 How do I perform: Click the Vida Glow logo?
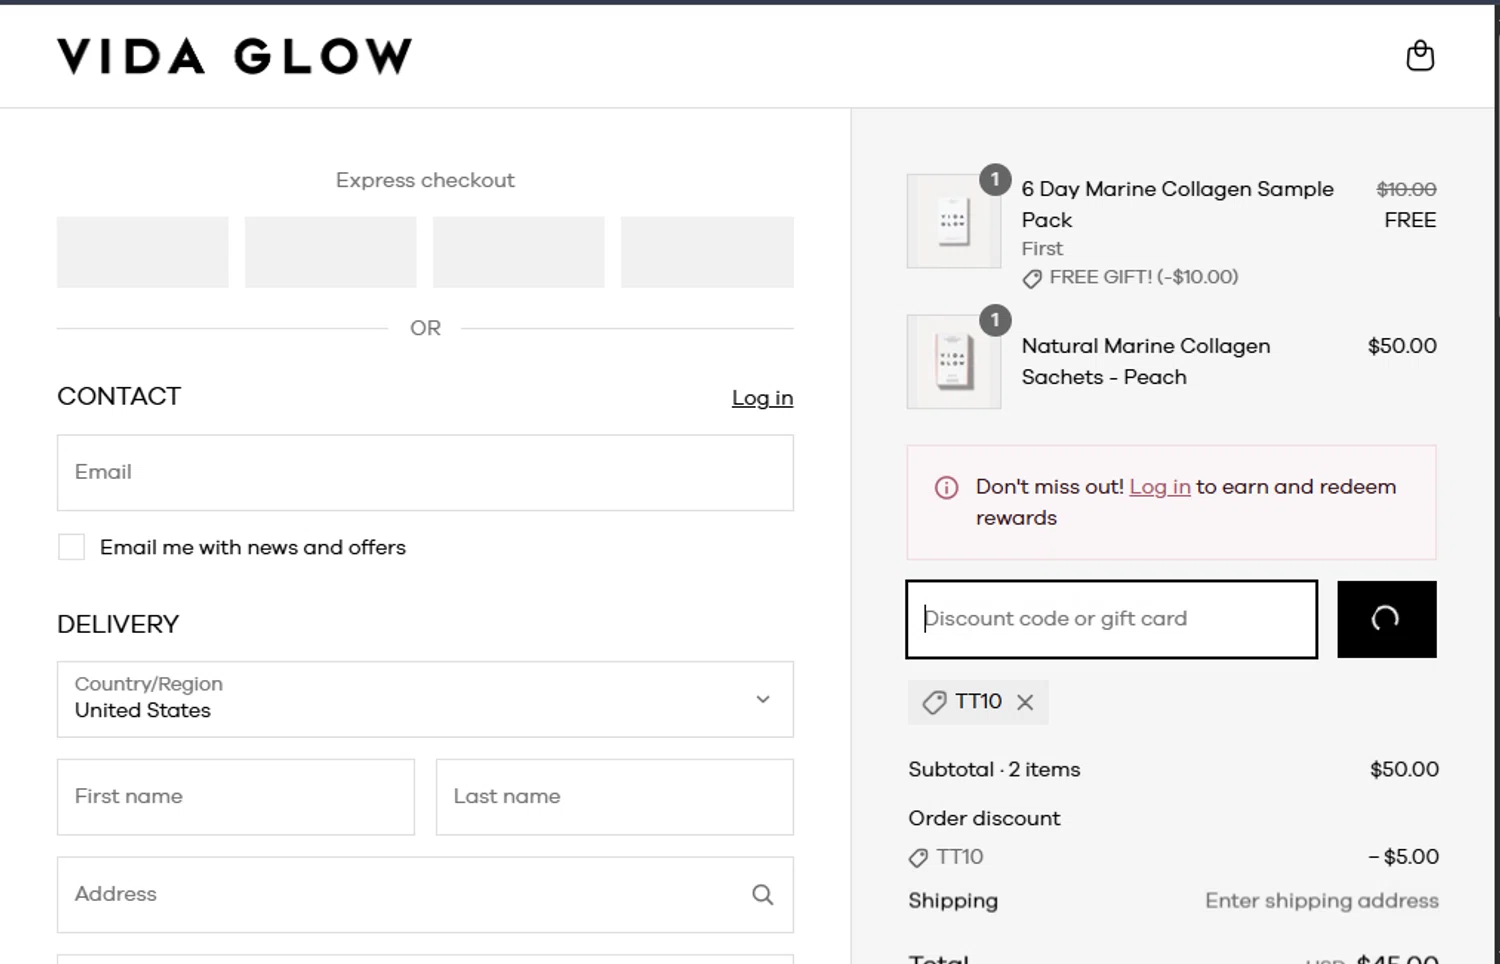(x=234, y=56)
